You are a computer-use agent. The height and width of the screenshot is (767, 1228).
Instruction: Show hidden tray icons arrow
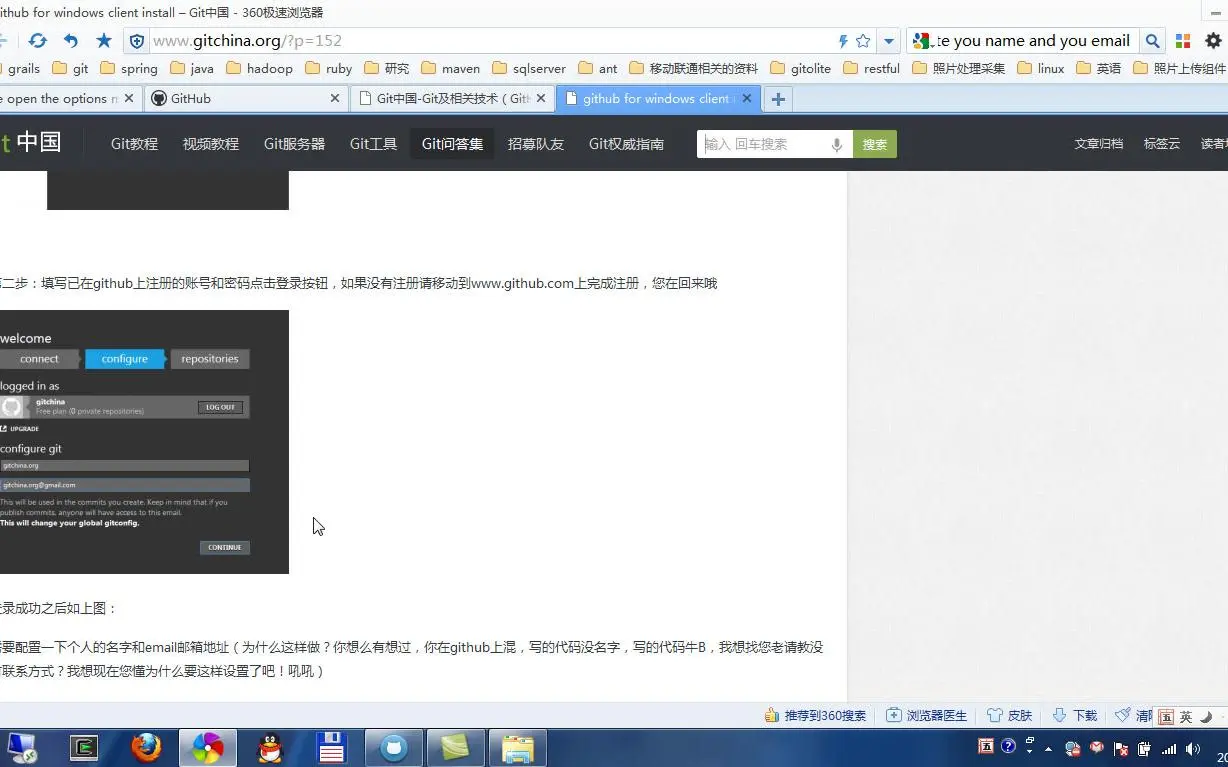(1048, 748)
